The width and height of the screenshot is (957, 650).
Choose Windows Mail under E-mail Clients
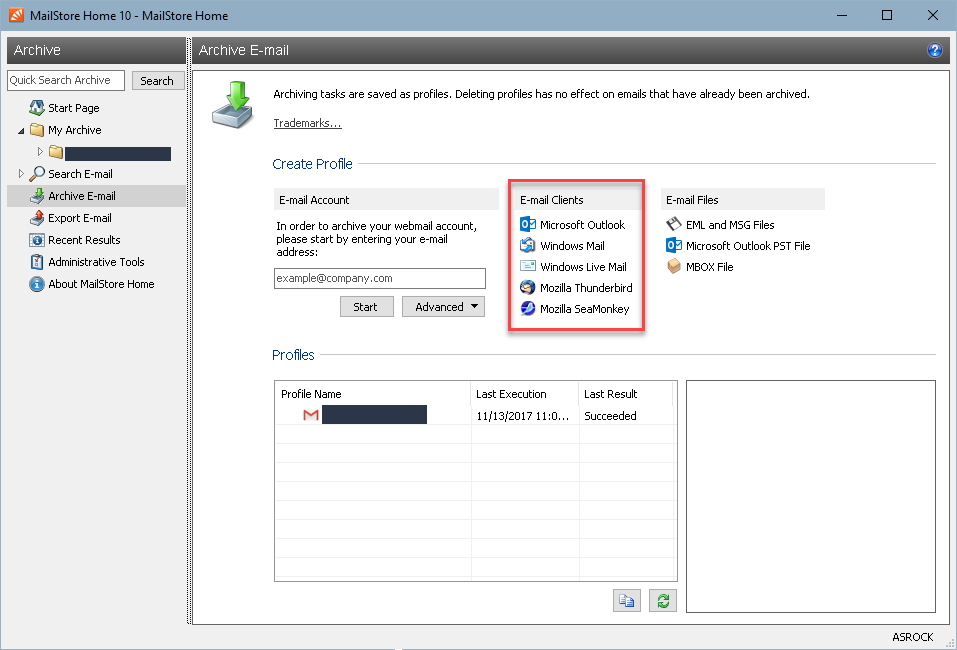572,245
